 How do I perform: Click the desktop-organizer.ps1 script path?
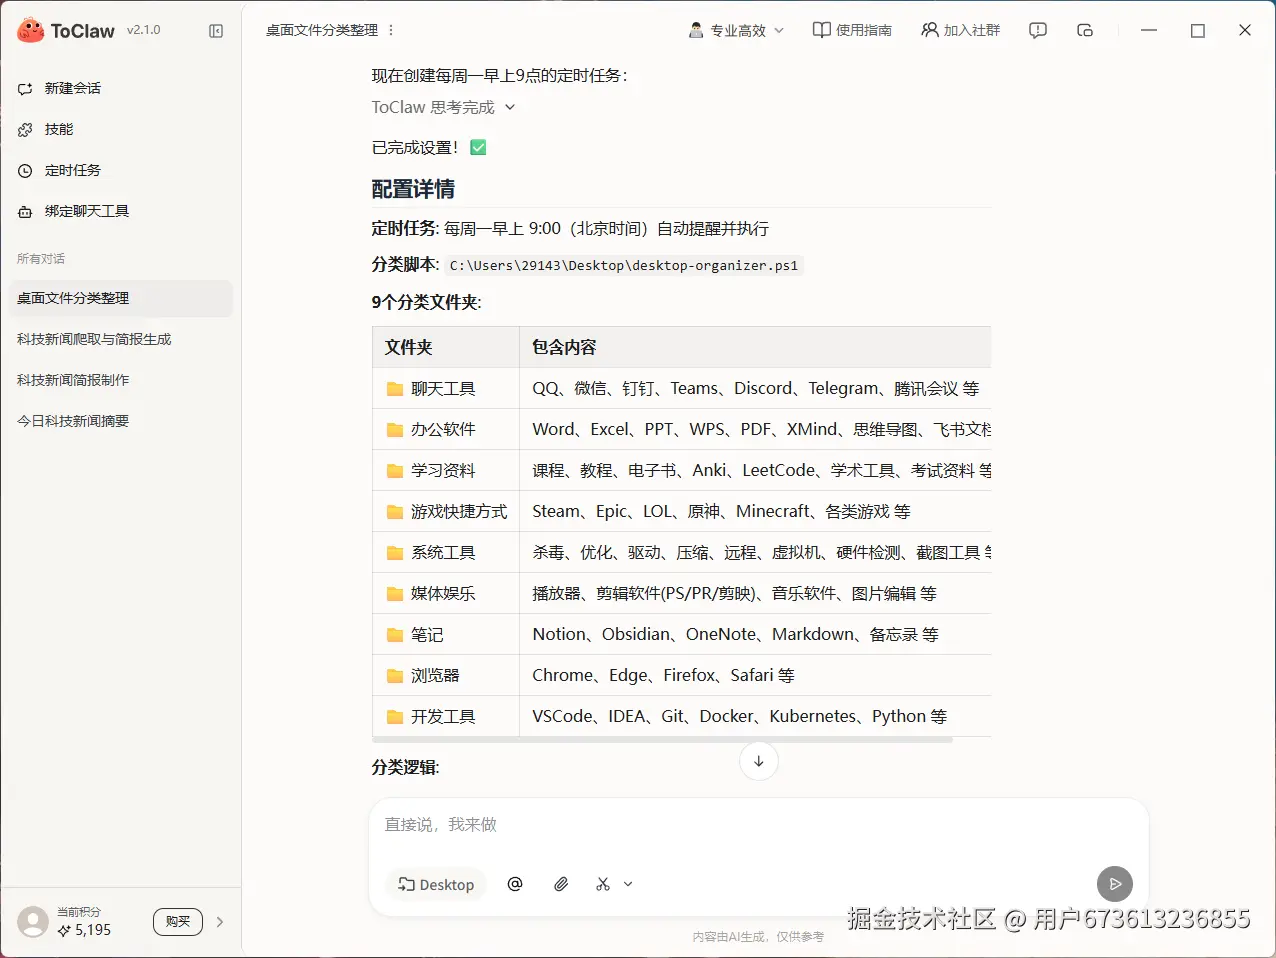click(x=624, y=265)
